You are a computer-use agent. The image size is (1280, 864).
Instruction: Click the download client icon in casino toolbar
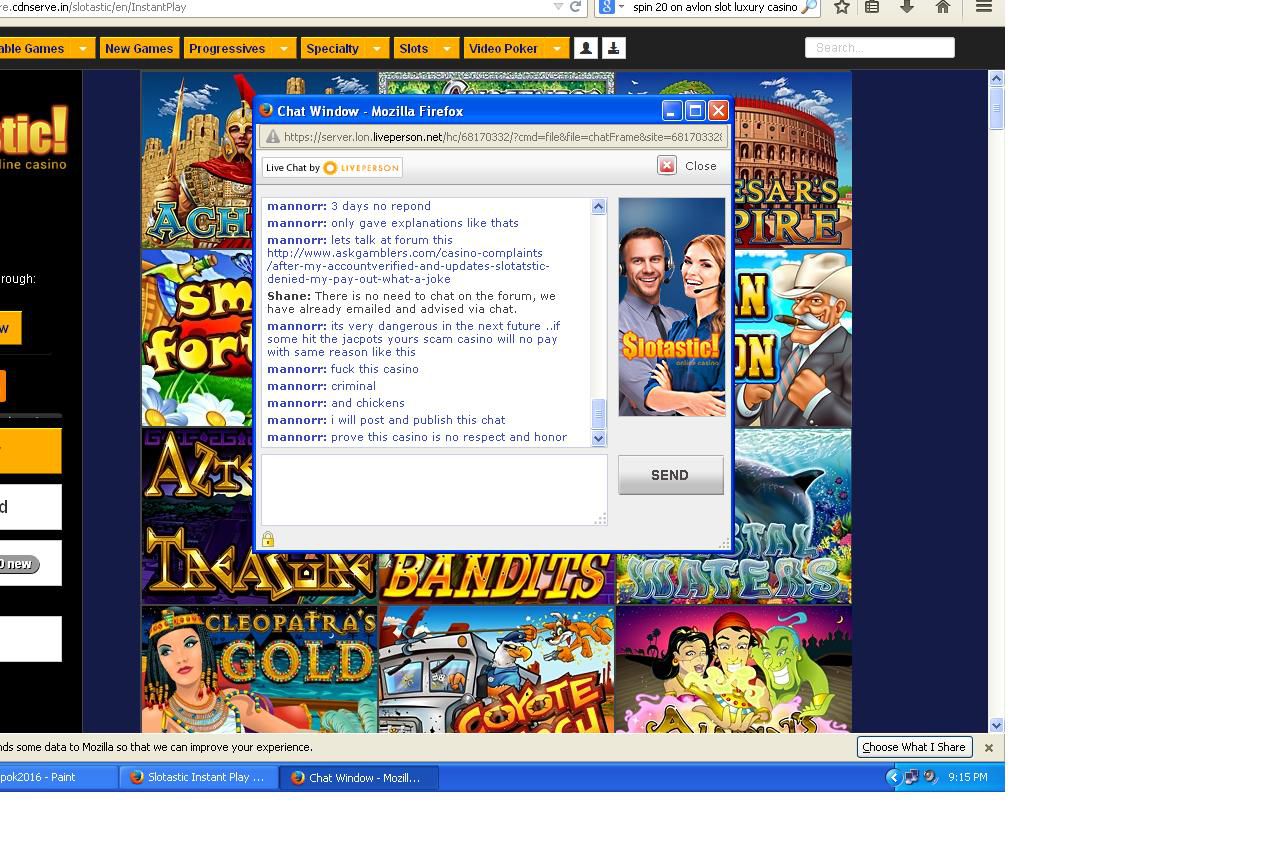[614, 48]
